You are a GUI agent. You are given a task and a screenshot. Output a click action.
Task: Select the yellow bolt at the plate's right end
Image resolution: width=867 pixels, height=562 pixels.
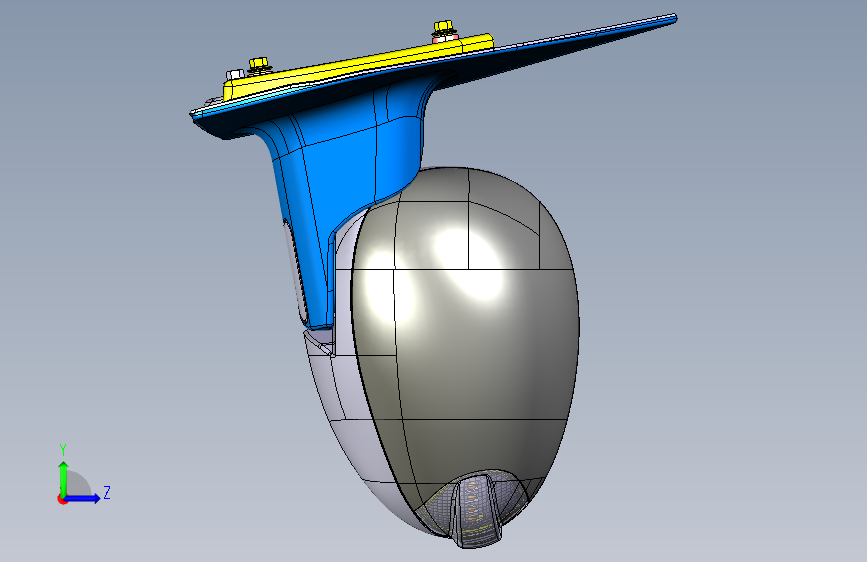[443, 28]
